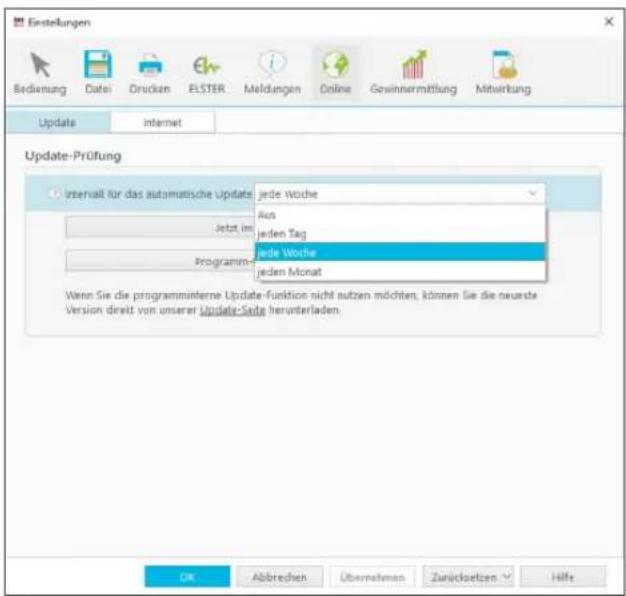Screen dimensions: 626x596
Task: Click the Update-Prüfung section heading
Action: point(73,156)
